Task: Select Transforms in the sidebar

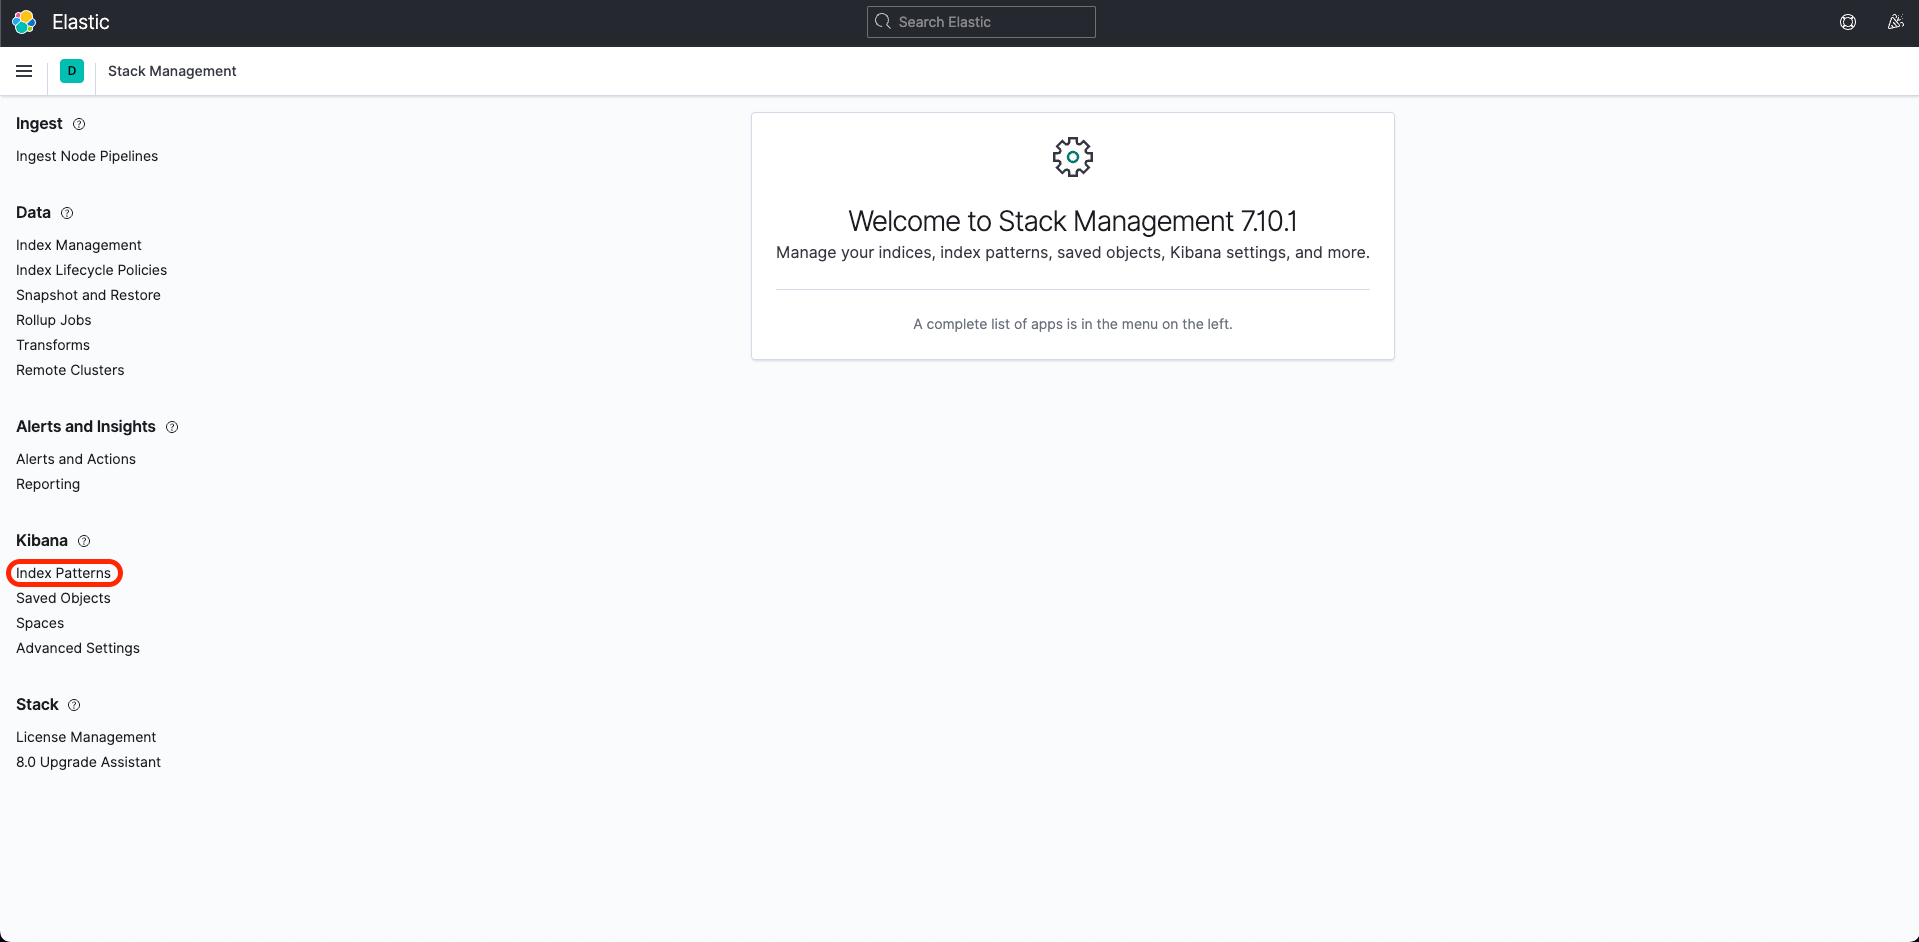Action: point(53,345)
